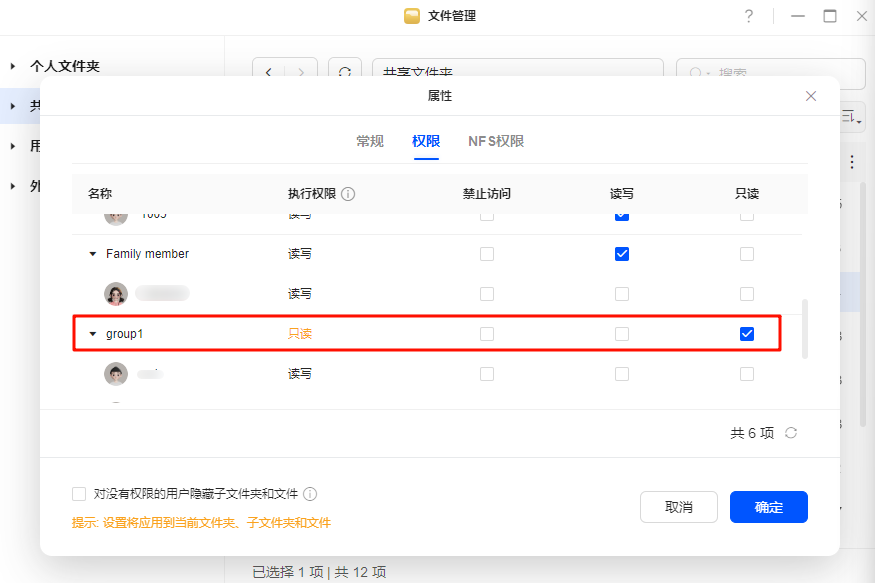The width and height of the screenshot is (875, 583).
Task: Collapse the Family member group
Action: [94, 254]
